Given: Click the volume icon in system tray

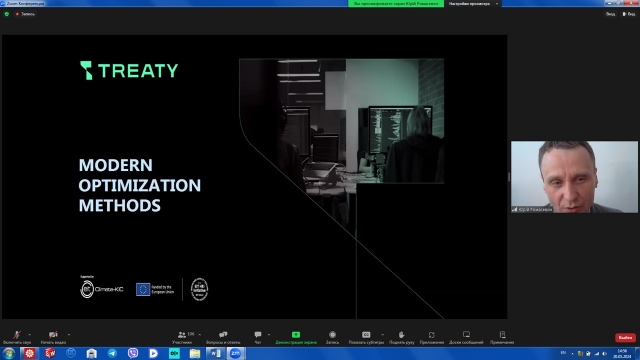Looking at the screenshot, I should (604, 353).
